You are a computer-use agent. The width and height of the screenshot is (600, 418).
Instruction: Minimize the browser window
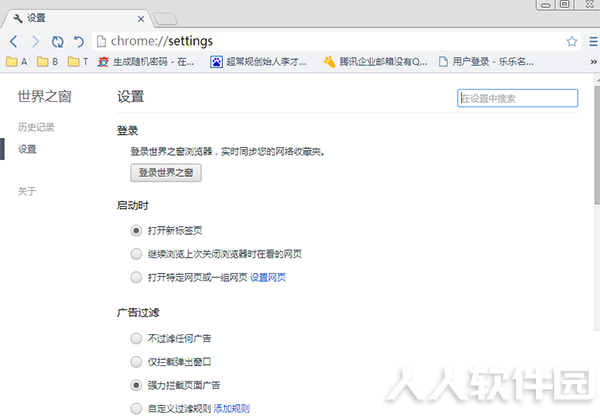click(546, 5)
